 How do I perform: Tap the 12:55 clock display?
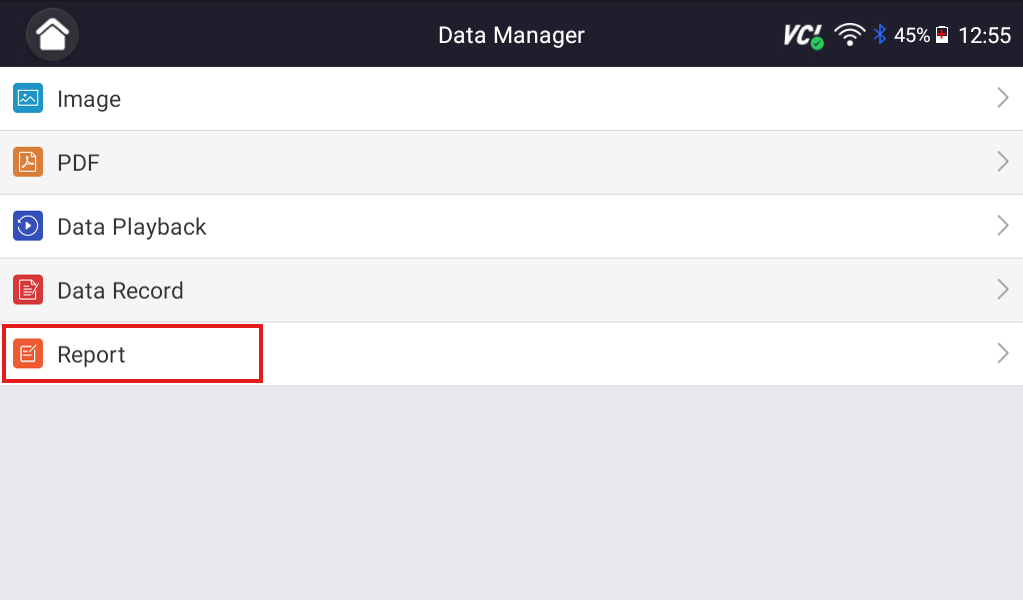pos(985,36)
